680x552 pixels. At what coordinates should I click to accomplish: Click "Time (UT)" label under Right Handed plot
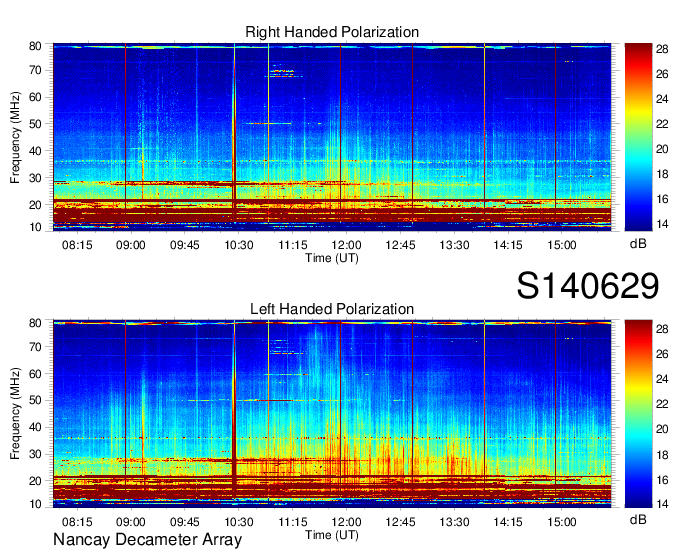click(332, 258)
